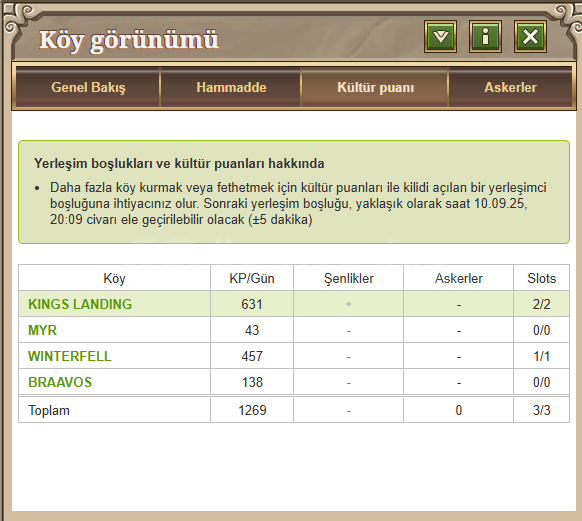Switch to the Genel Bakış tab
The width and height of the screenshot is (582, 521).
coord(88,88)
